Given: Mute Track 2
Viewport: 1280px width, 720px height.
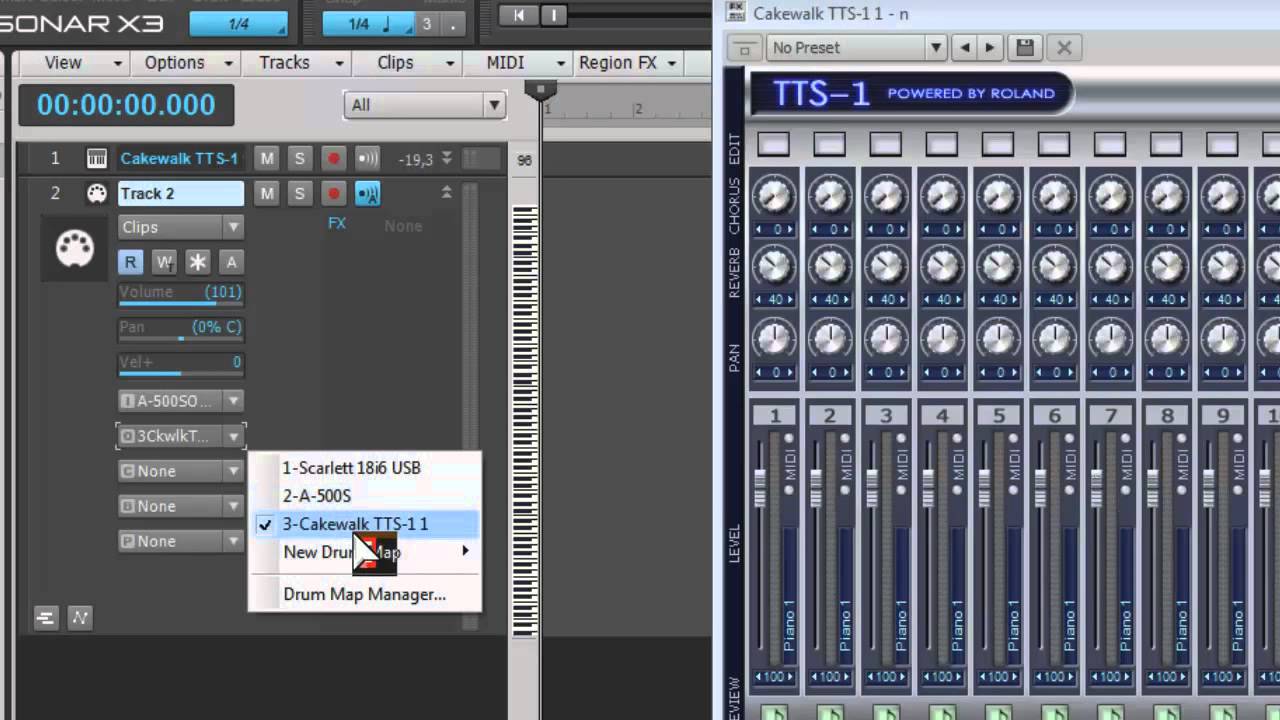Looking at the screenshot, I should point(266,193).
